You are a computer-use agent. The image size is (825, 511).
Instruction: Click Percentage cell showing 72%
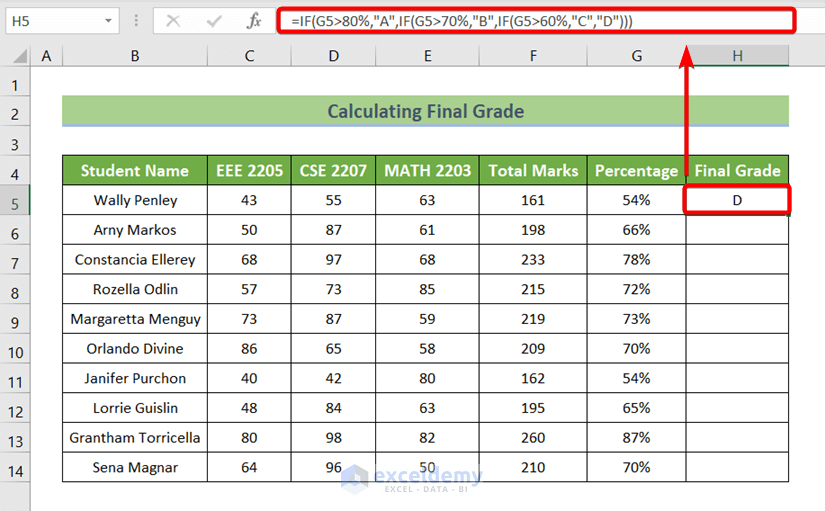point(637,289)
